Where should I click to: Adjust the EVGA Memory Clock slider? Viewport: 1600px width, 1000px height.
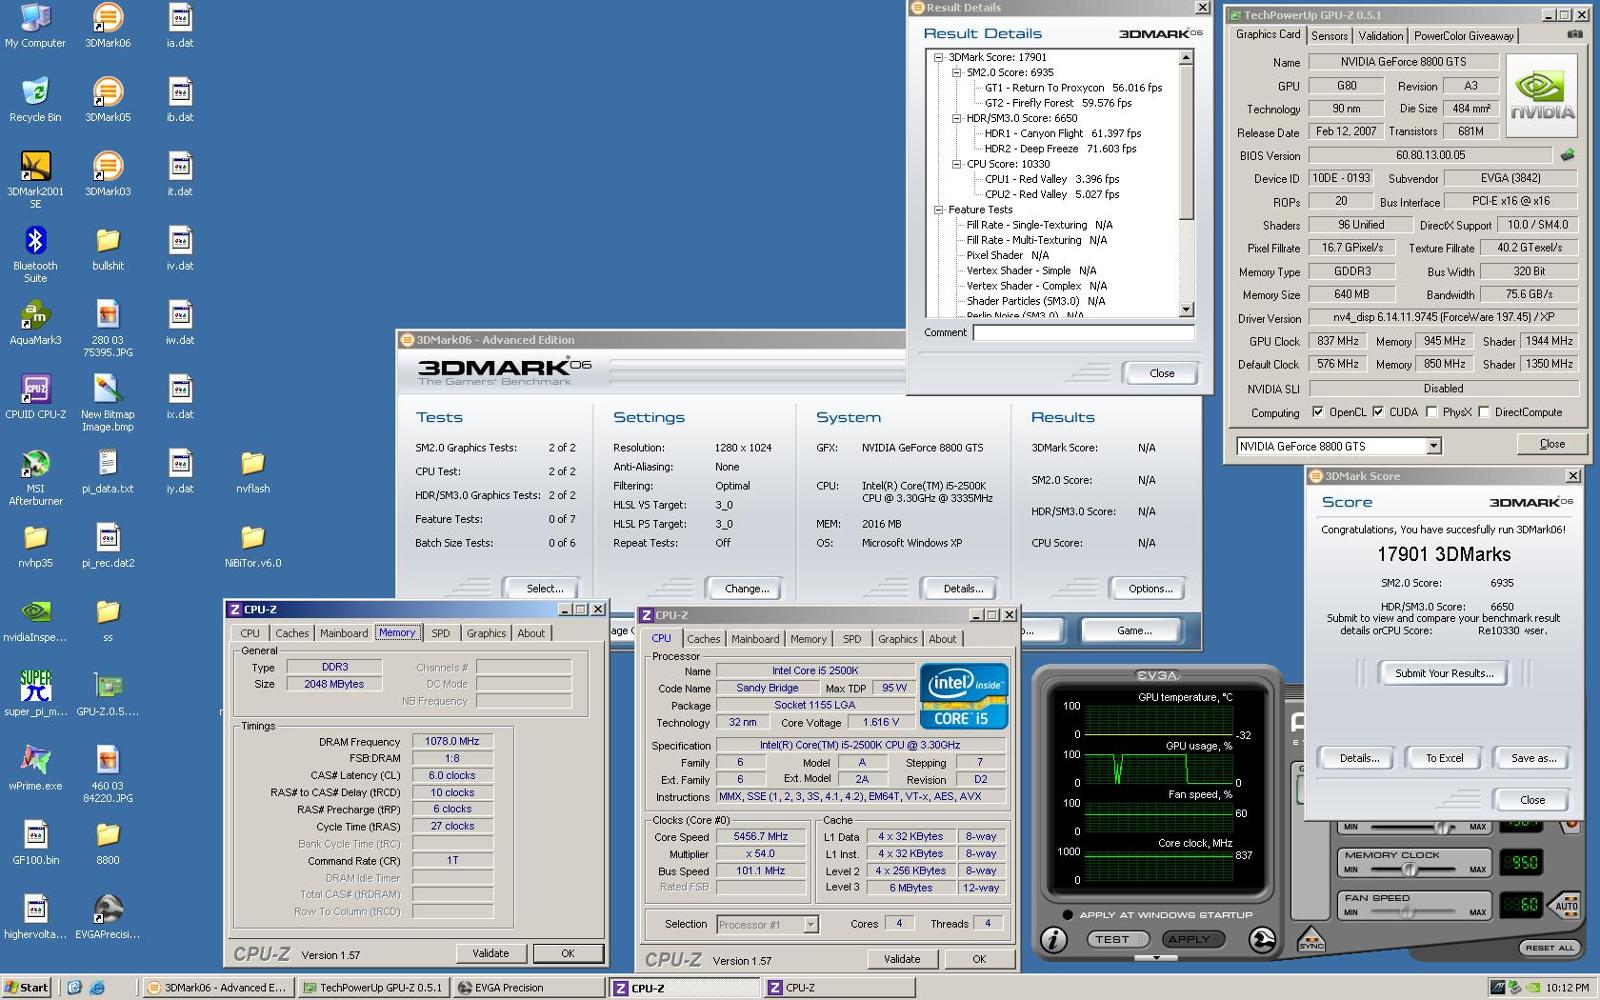(x=1410, y=869)
